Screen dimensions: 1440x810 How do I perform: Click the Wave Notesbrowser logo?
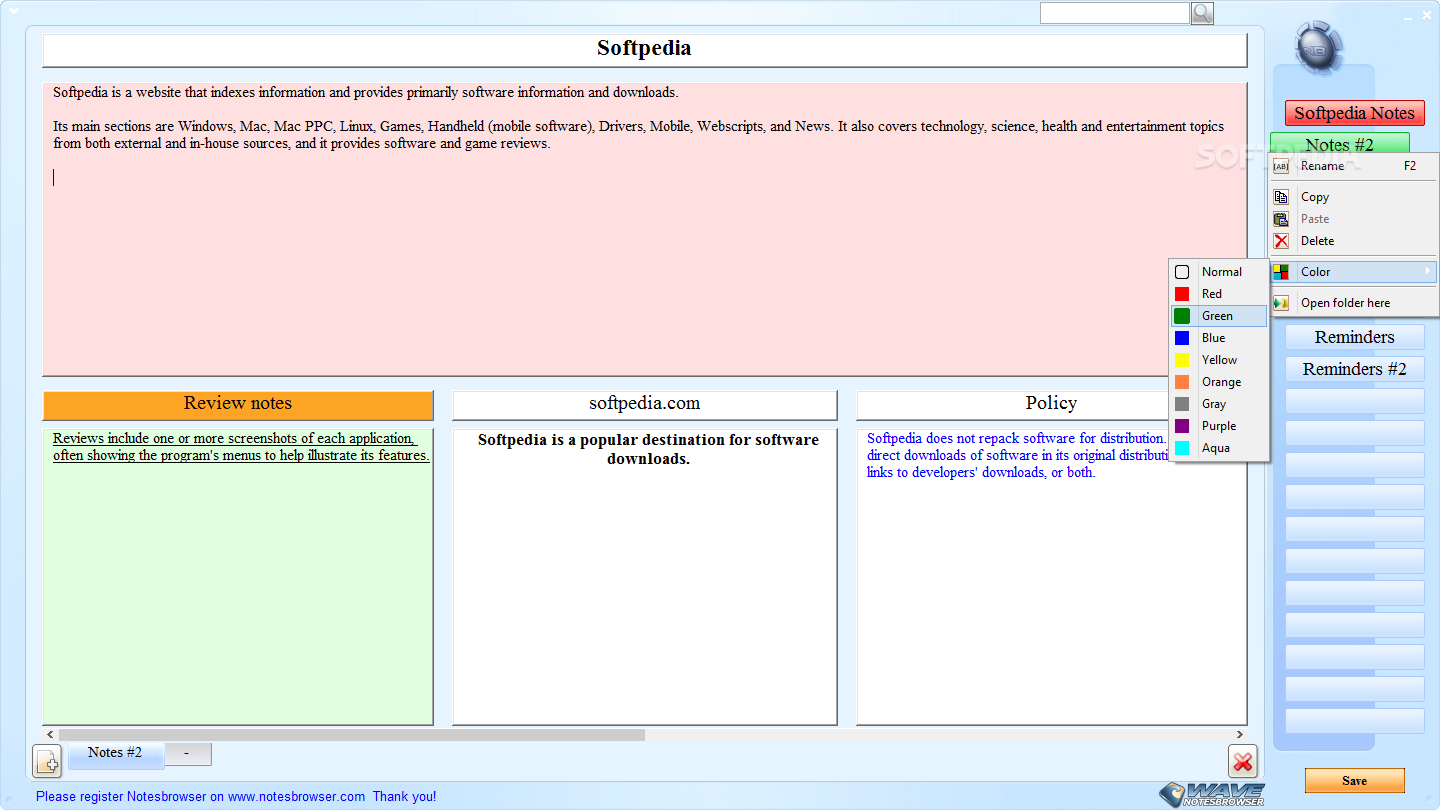click(1212, 794)
